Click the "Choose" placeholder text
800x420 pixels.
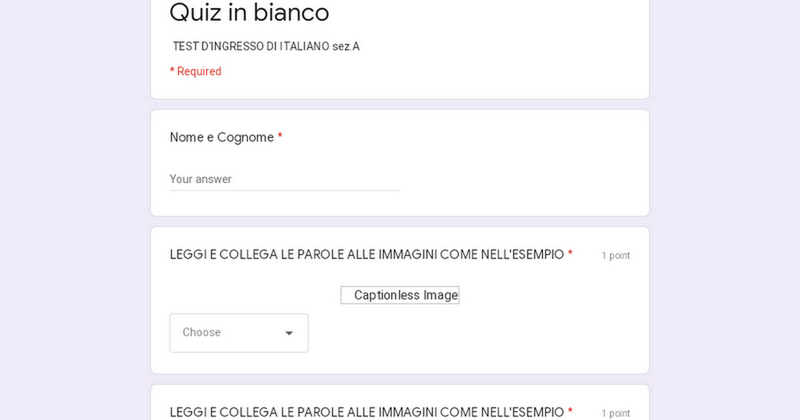pyautogui.click(x=202, y=333)
